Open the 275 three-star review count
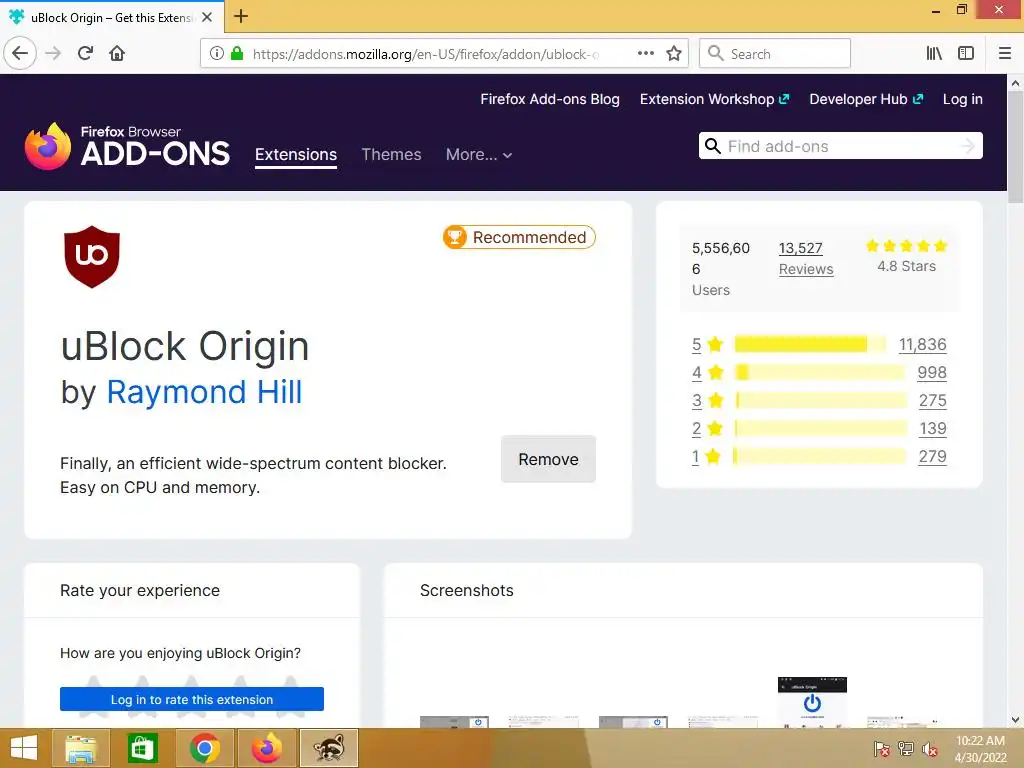Viewport: 1024px width, 768px height. click(x=933, y=400)
